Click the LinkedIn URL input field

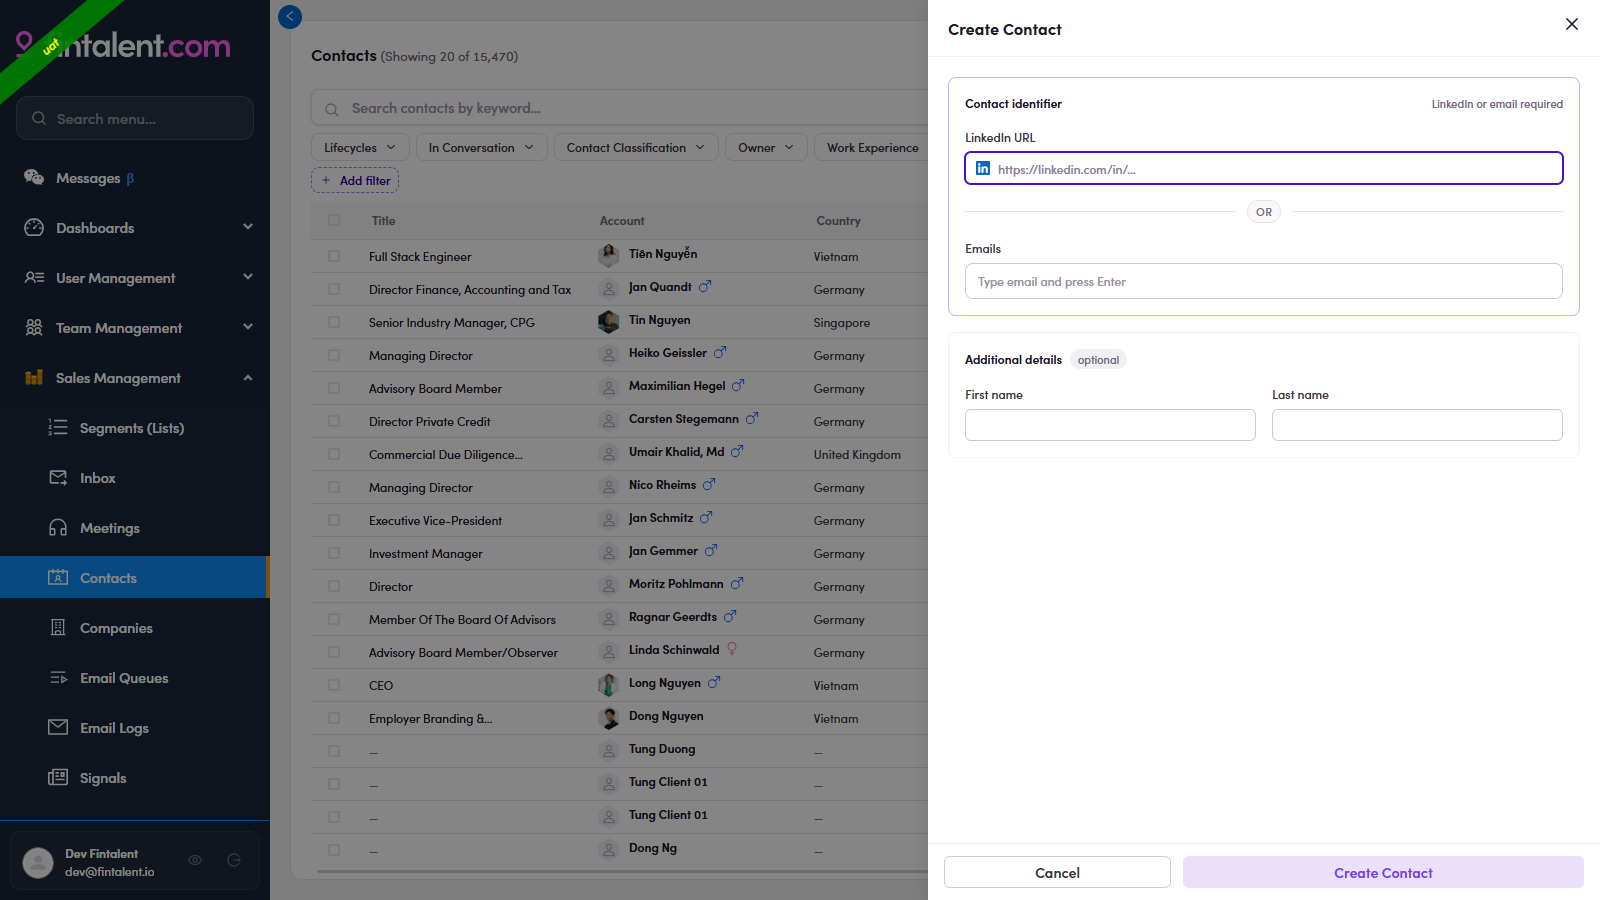click(x=1264, y=168)
